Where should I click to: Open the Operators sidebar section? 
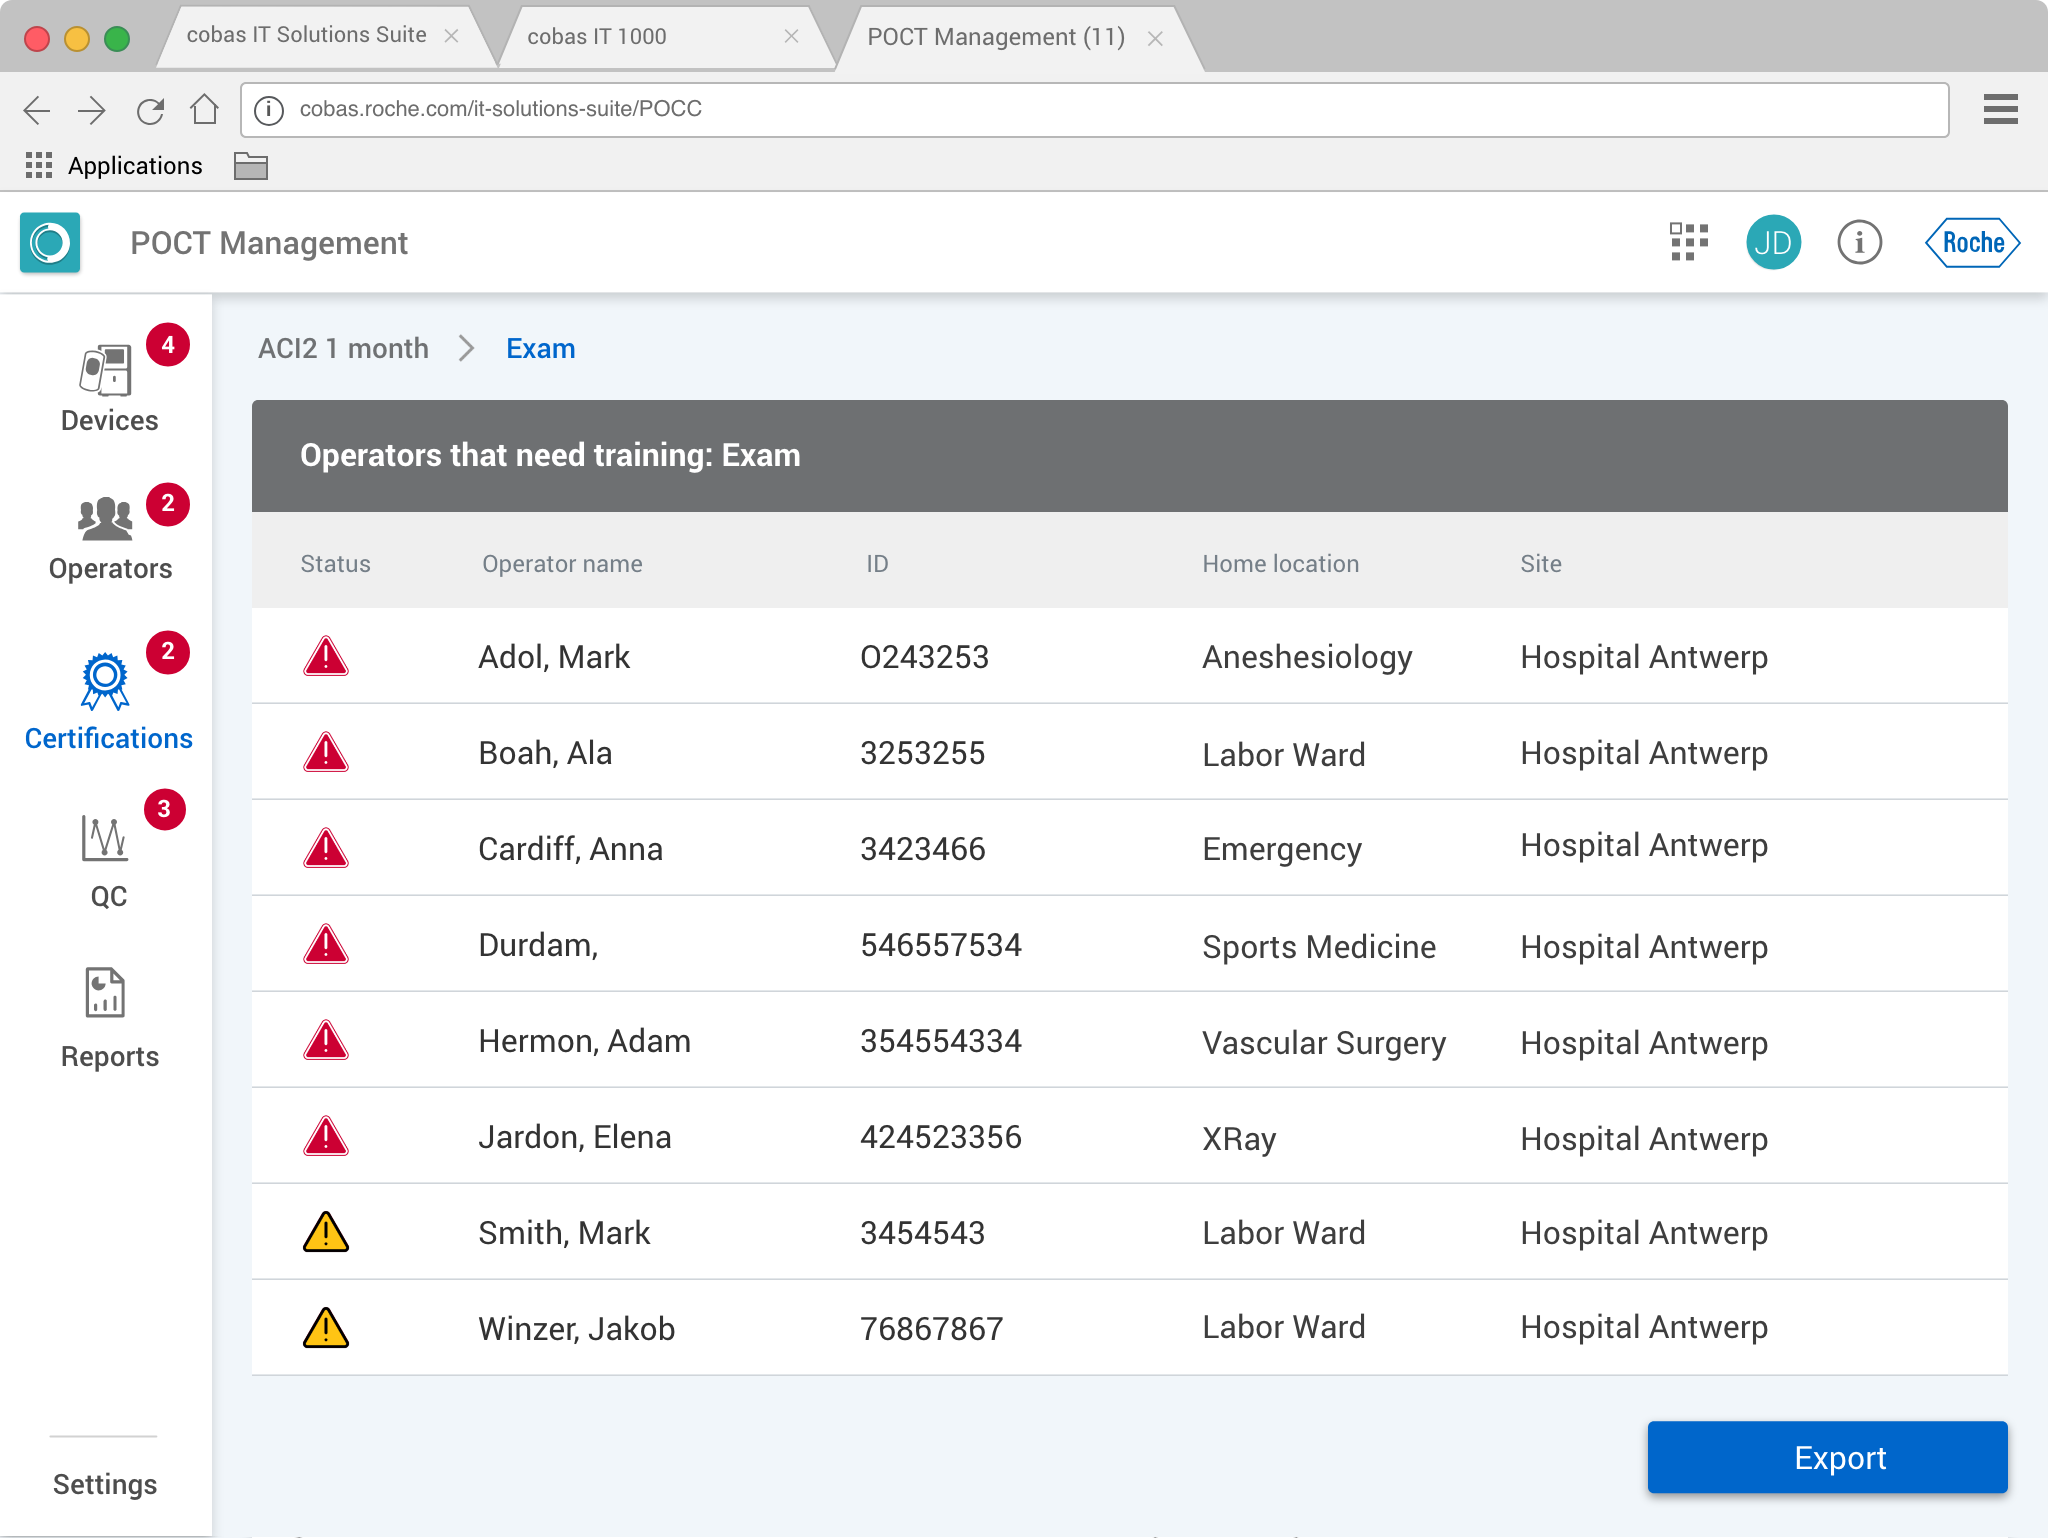point(108,538)
